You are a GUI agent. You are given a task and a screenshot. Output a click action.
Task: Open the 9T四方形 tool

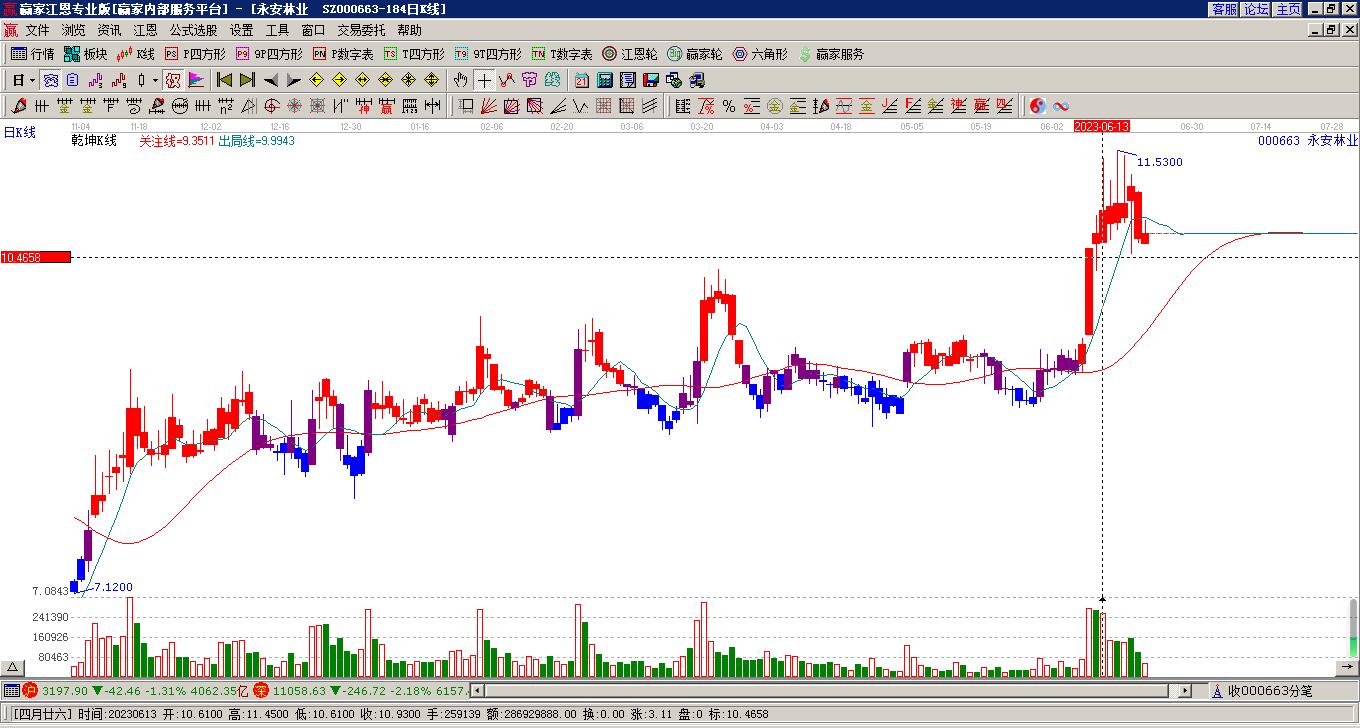point(488,54)
